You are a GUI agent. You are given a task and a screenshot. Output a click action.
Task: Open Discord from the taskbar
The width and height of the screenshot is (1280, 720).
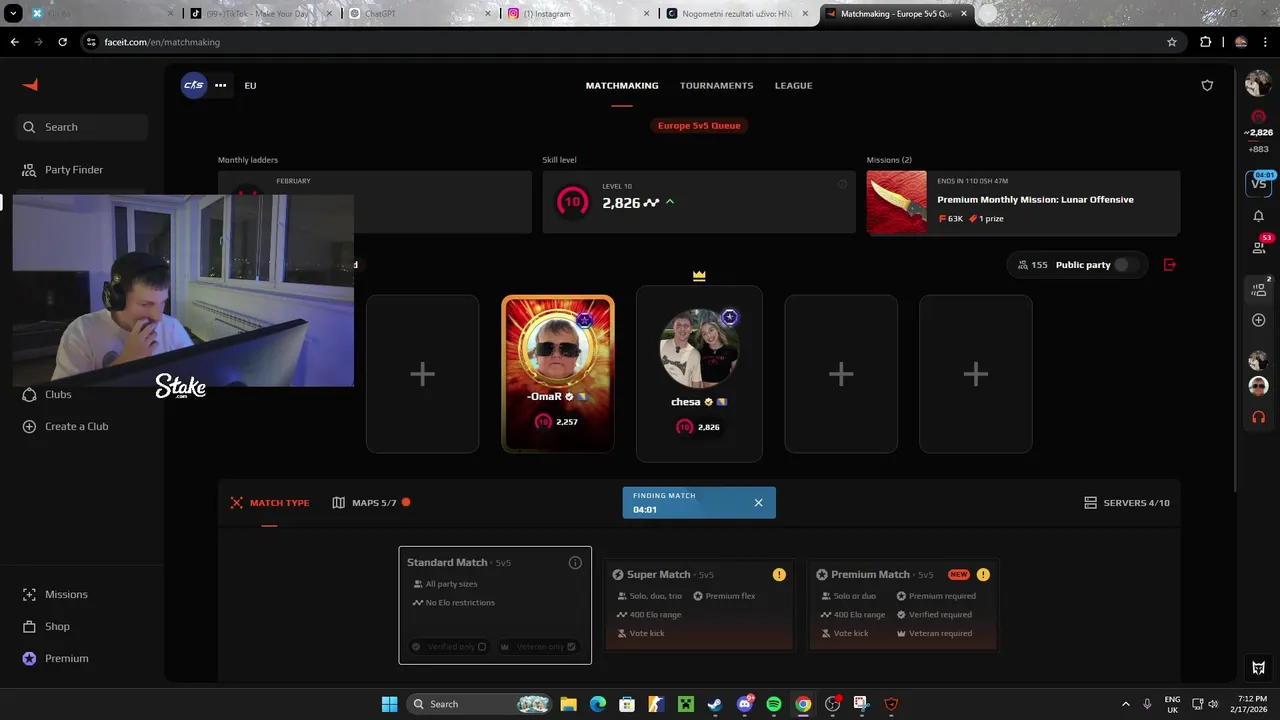point(745,704)
